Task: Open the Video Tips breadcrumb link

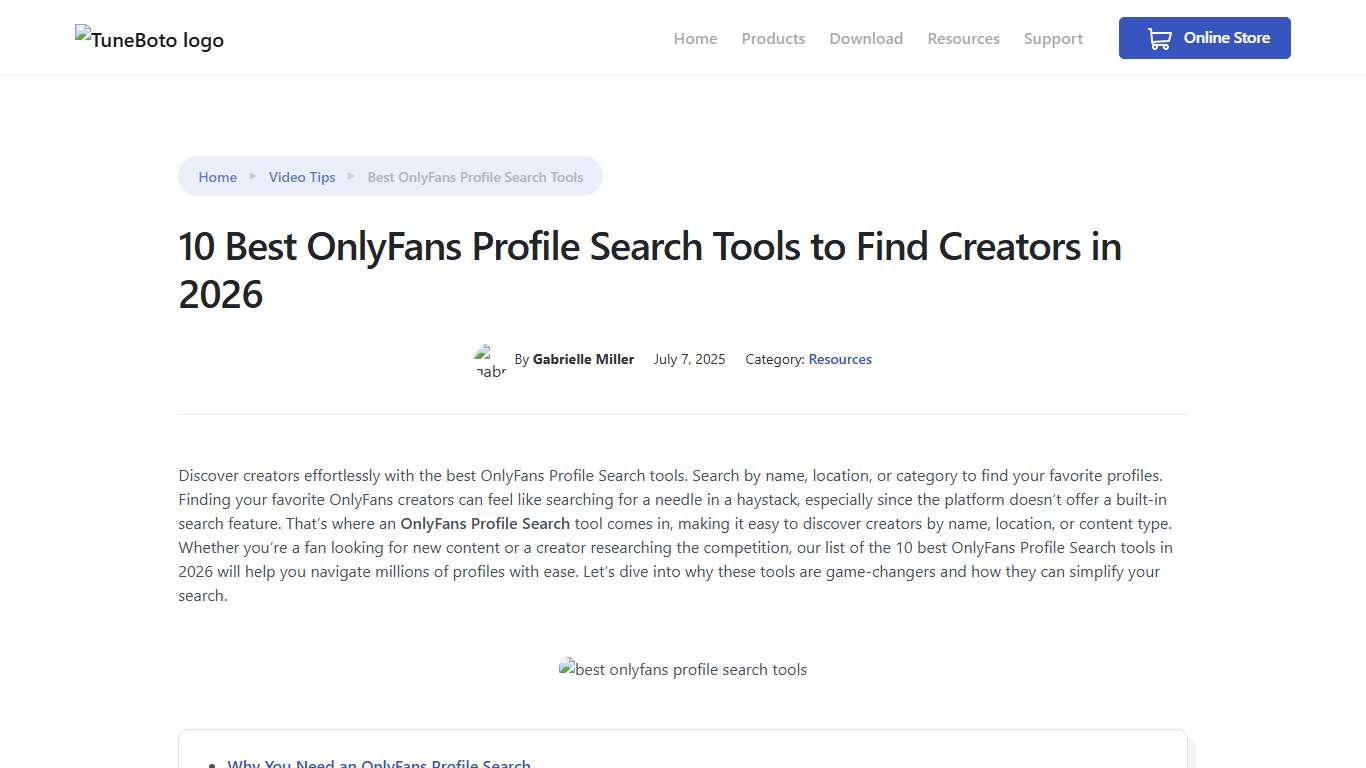Action: click(302, 176)
